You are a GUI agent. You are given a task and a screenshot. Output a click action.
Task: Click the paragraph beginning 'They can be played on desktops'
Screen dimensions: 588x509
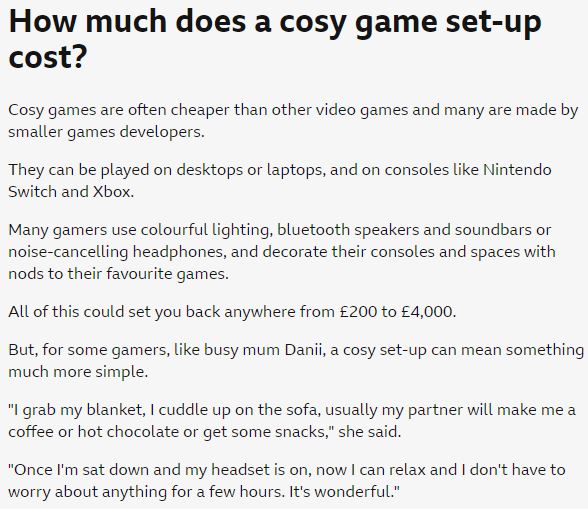click(280, 180)
